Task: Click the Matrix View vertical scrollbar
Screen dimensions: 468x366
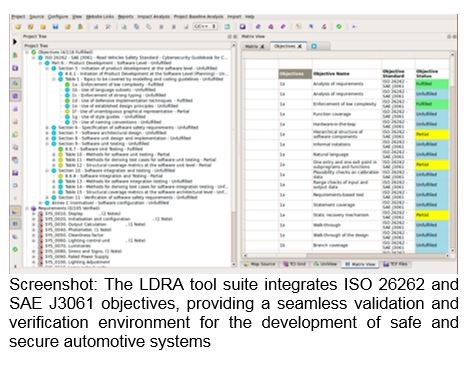Action: (452, 152)
